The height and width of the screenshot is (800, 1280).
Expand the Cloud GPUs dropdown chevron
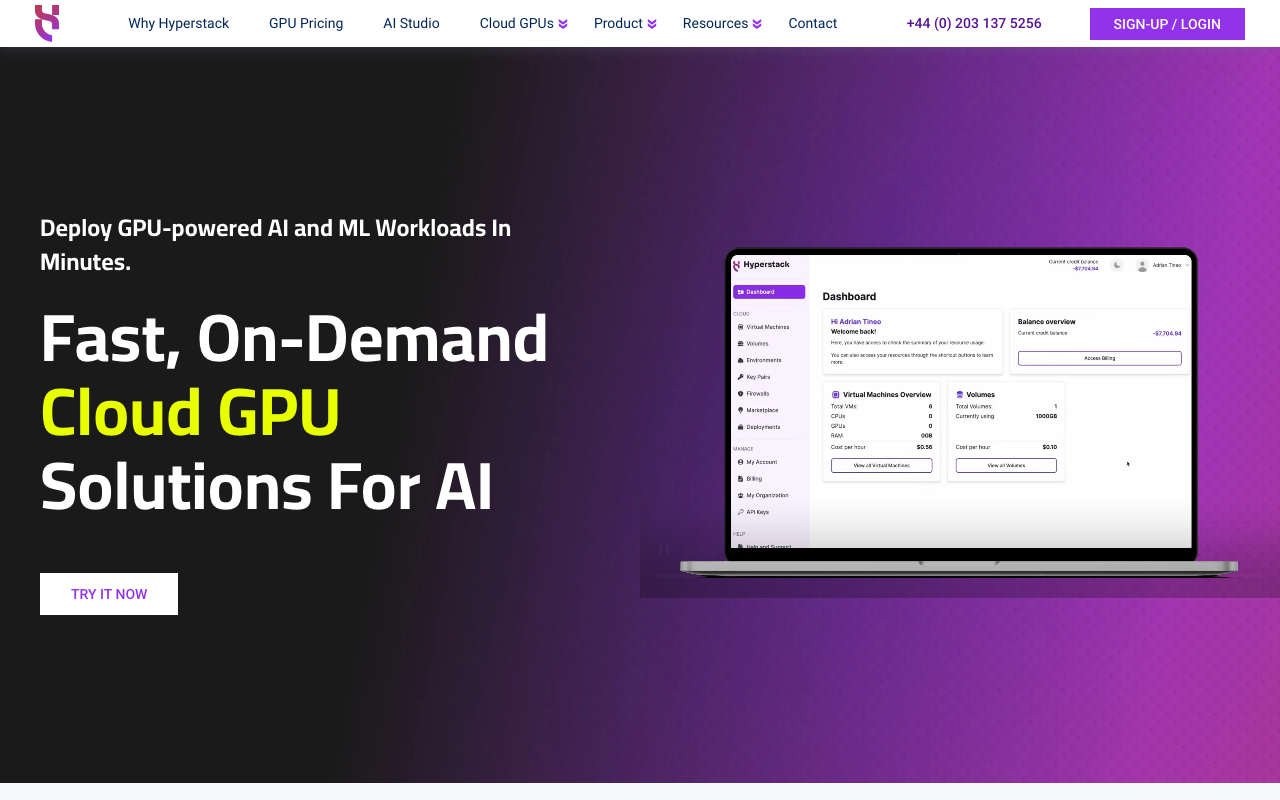coord(563,24)
